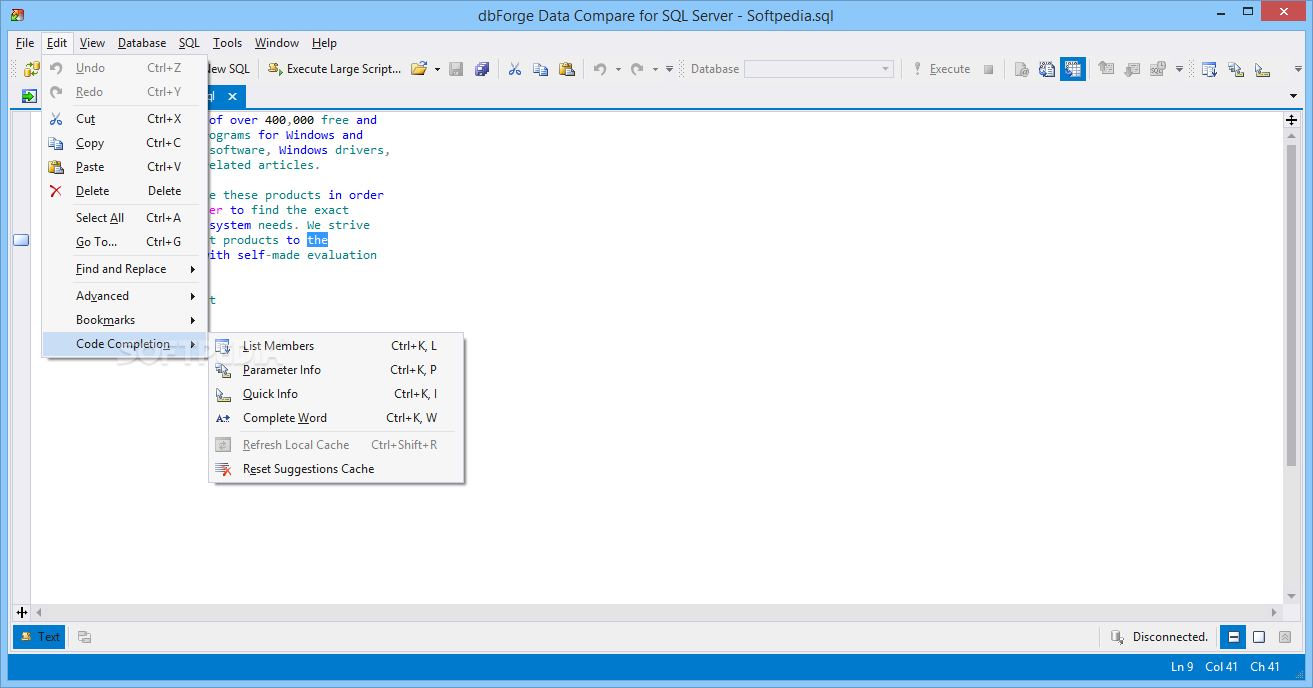Click the Save All toolbar icon

[482, 69]
